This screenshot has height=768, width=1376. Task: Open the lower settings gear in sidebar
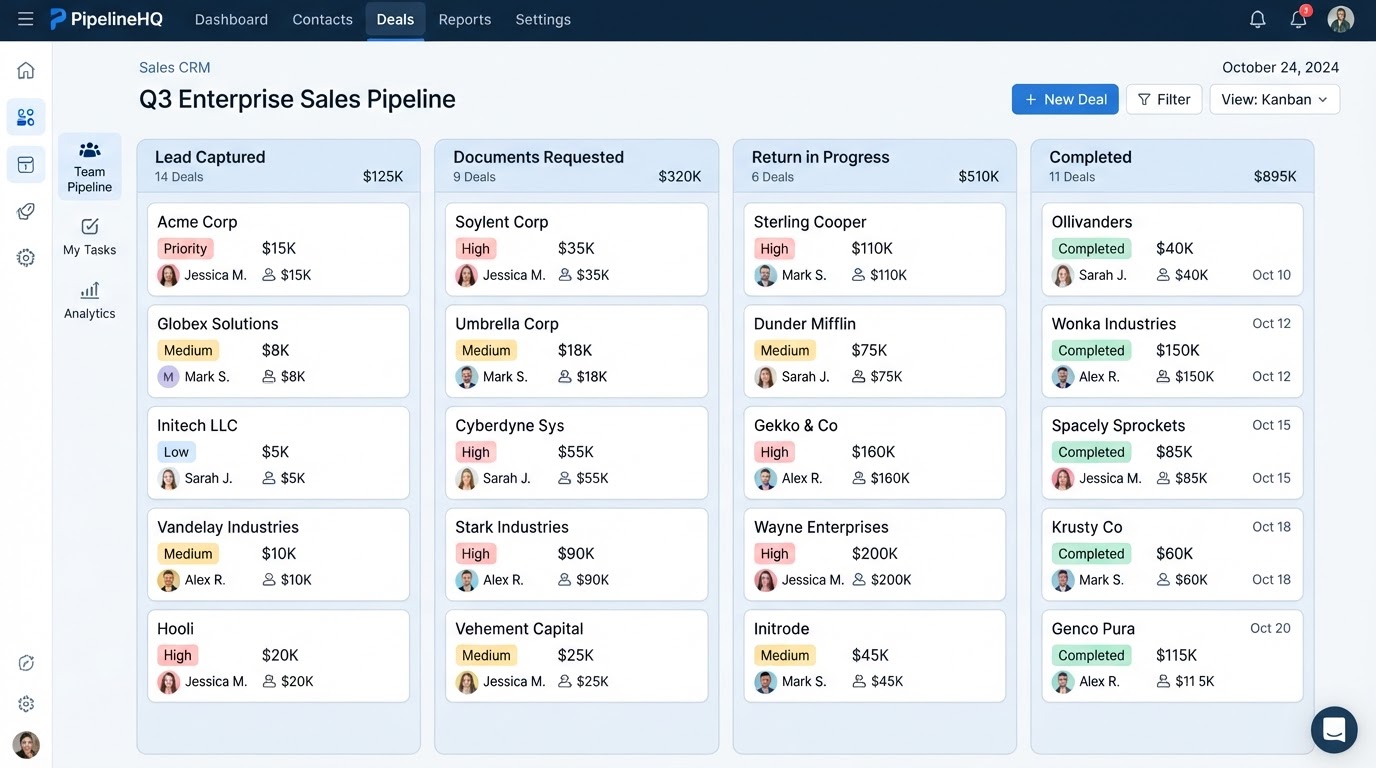coord(26,704)
